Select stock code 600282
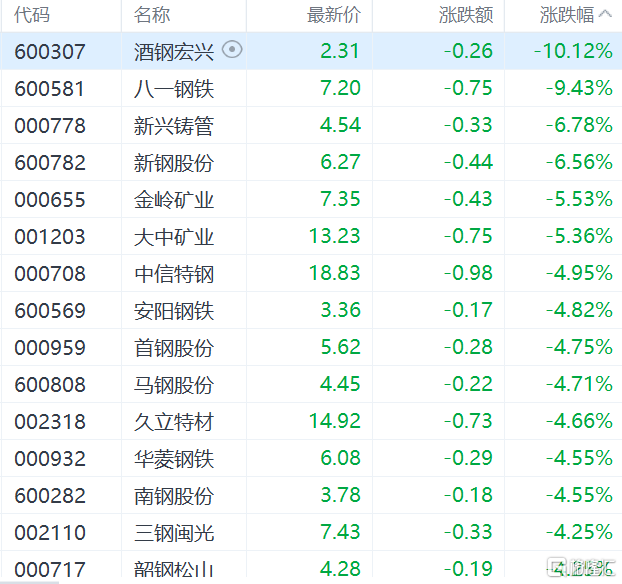 [x=50, y=496]
